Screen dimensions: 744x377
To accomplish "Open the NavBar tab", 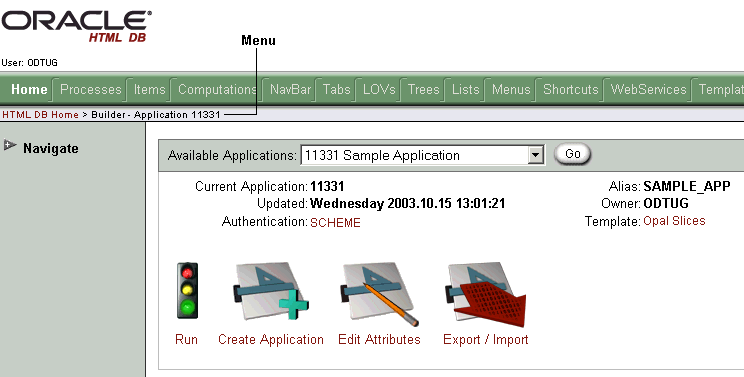I will 290,90.
